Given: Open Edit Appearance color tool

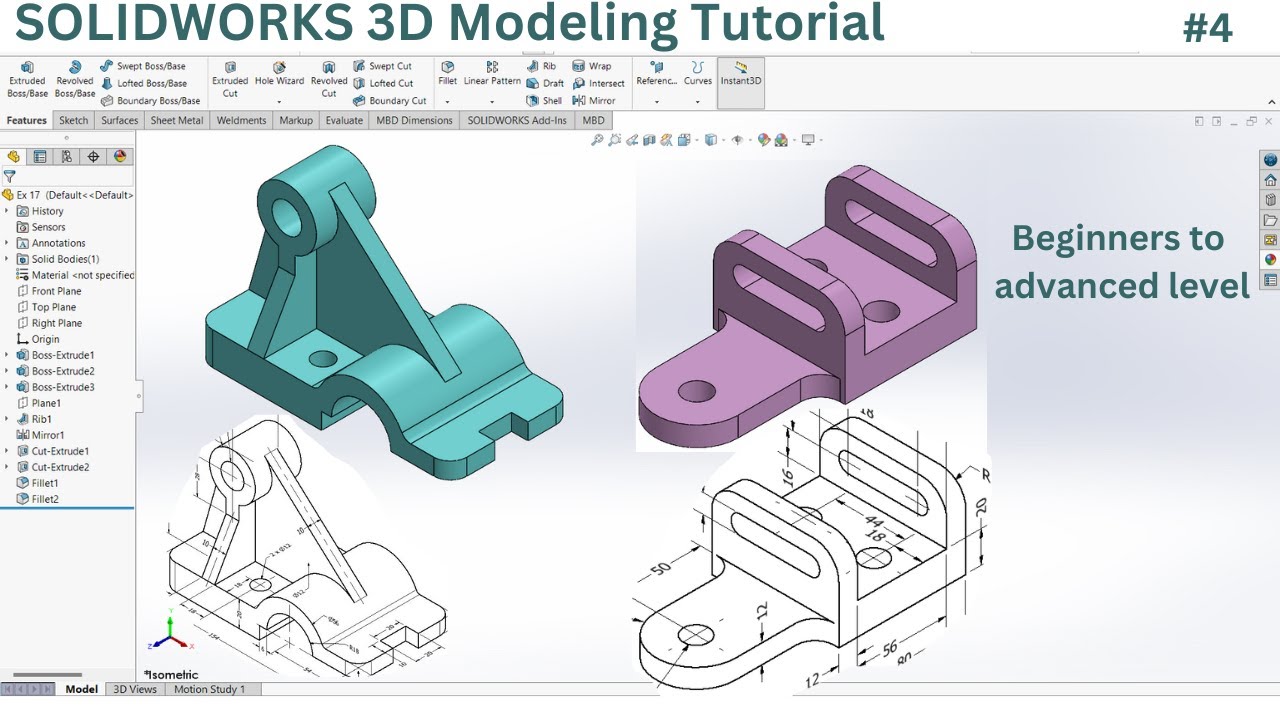Looking at the screenshot, I should [x=764, y=140].
